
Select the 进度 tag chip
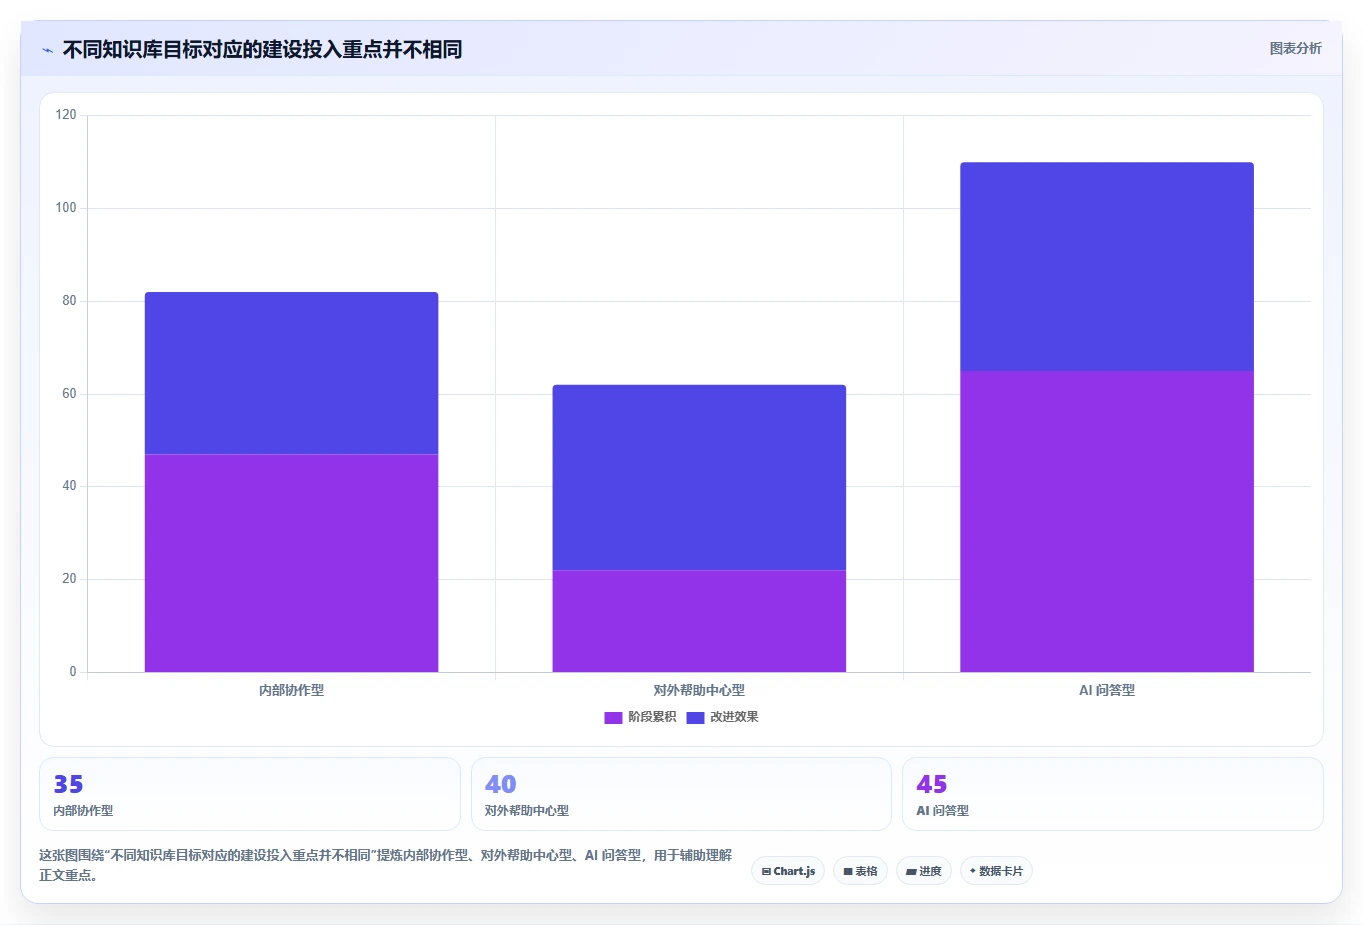tap(924, 871)
